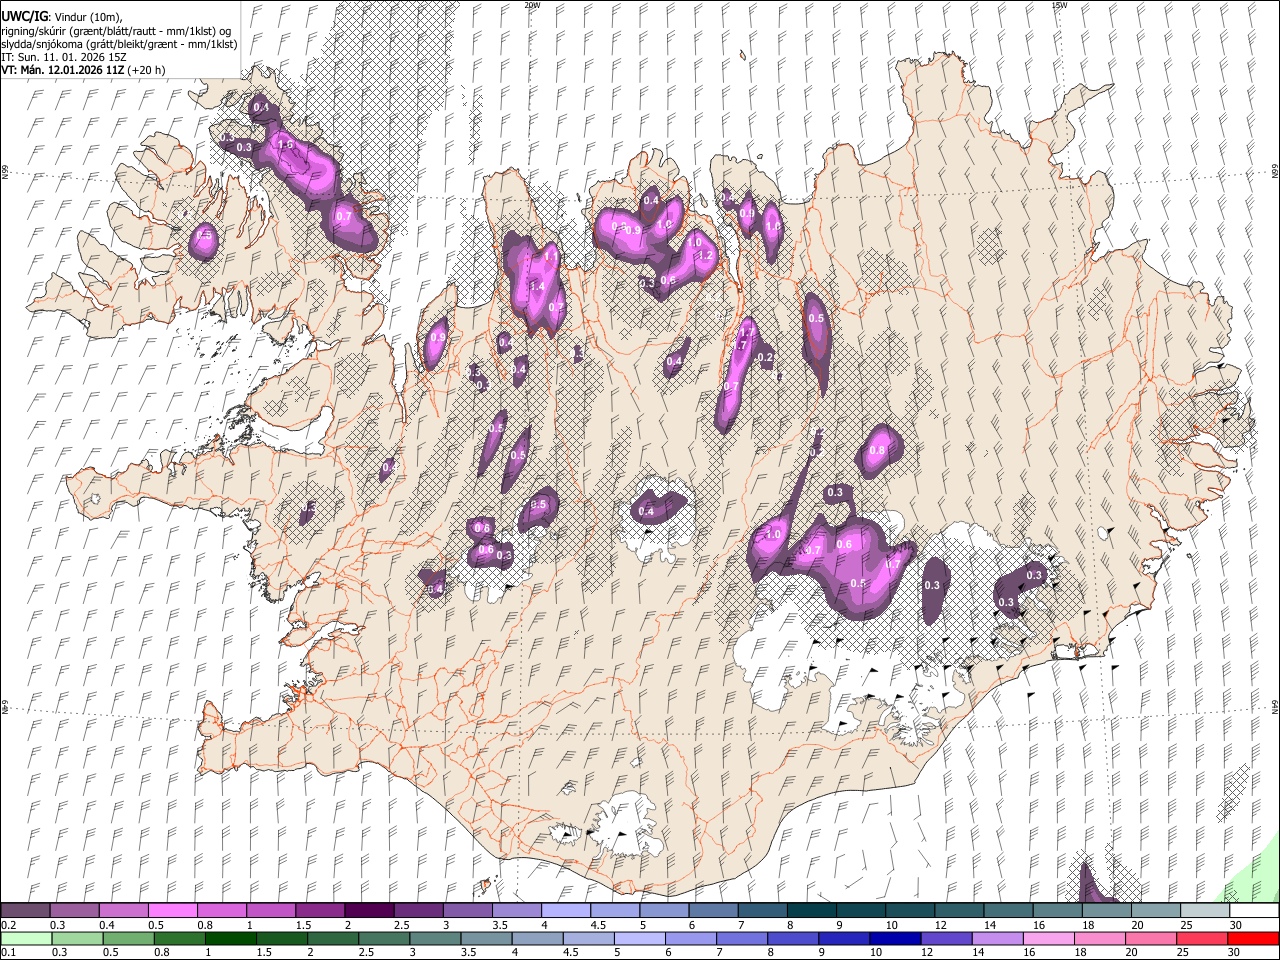
Task: Click the 'rigning/skúrir (grænt/blátt/rautt' description line
Action: (116, 30)
